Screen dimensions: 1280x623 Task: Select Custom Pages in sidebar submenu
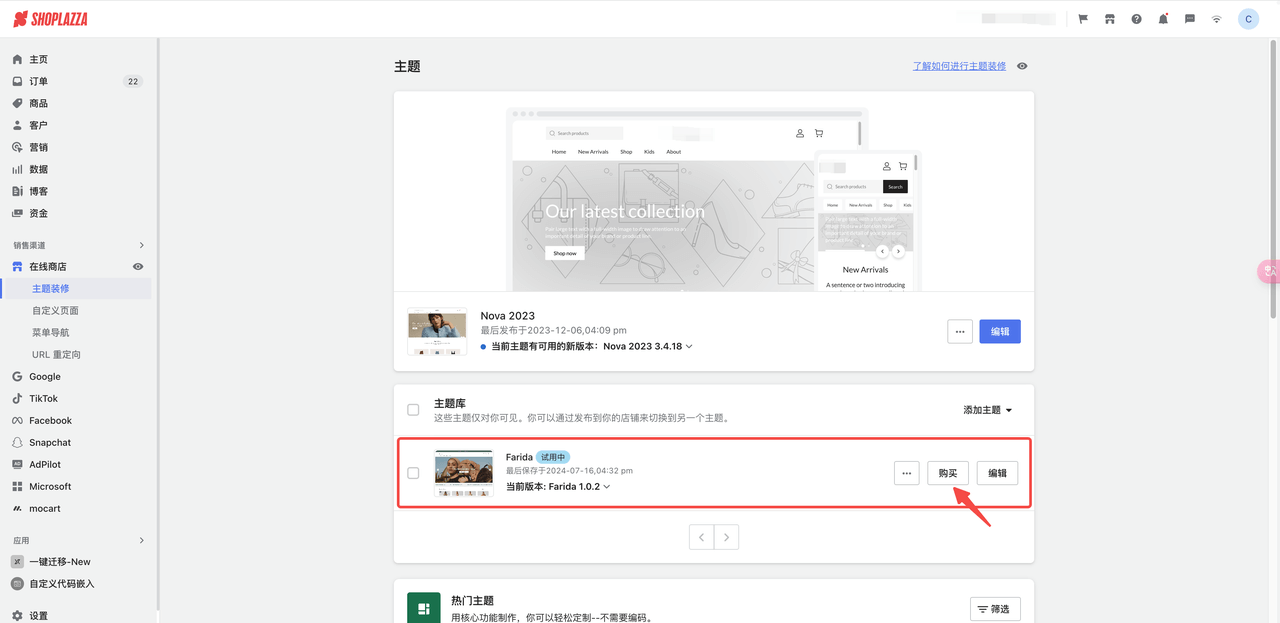(55, 311)
